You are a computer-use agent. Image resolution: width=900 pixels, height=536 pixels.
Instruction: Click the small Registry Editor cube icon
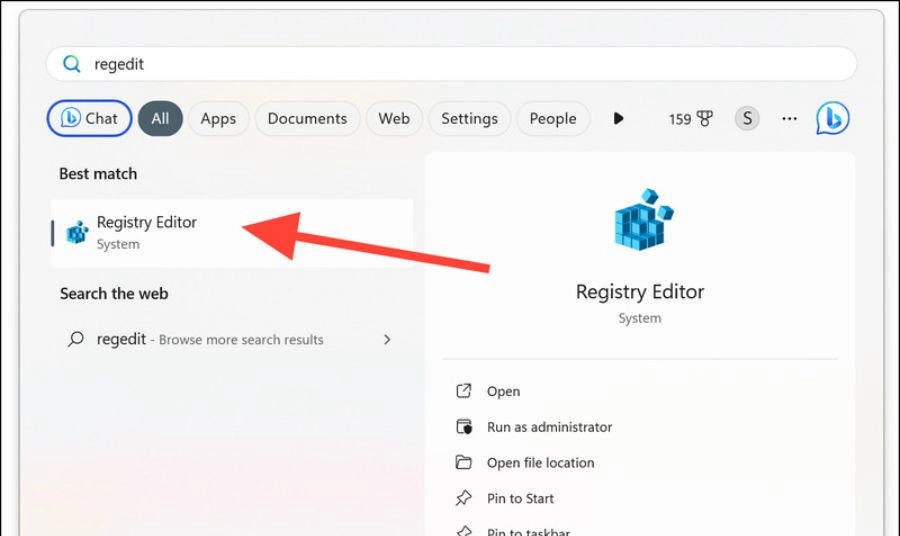point(77,232)
